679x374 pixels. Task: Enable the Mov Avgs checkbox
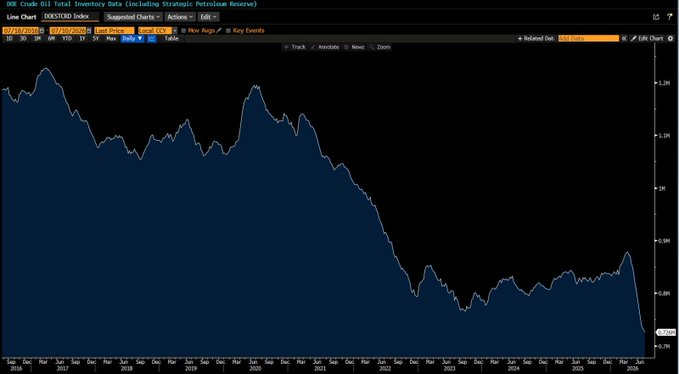click(x=184, y=31)
